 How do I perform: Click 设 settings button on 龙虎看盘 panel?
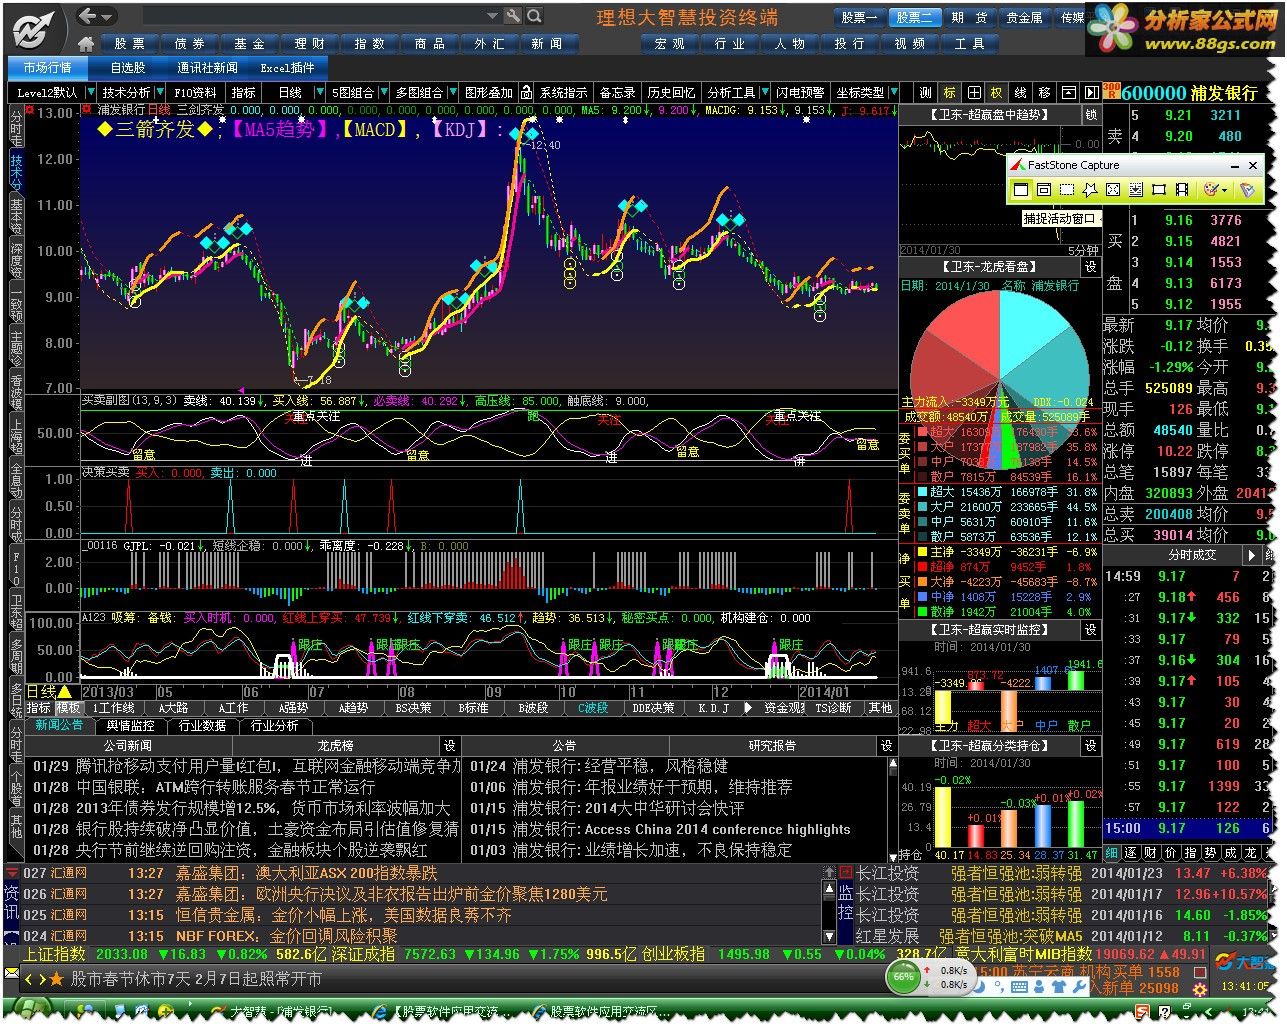coord(1091,267)
